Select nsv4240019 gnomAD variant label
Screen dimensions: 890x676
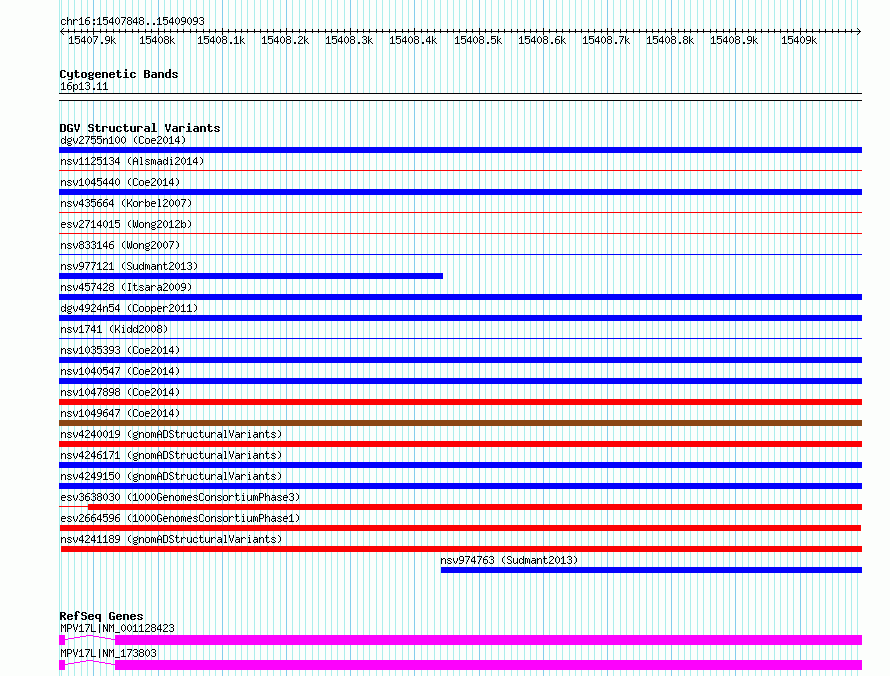coord(171,434)
